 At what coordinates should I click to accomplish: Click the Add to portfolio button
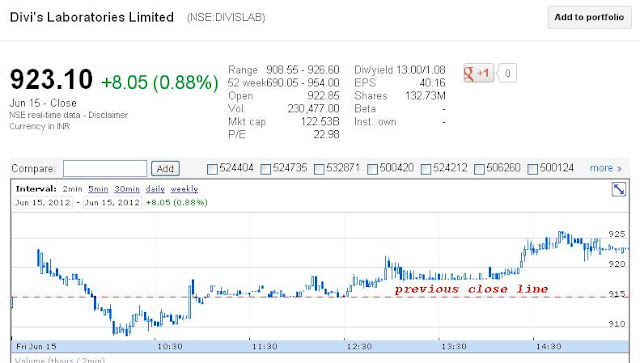(x=589, y=17)
